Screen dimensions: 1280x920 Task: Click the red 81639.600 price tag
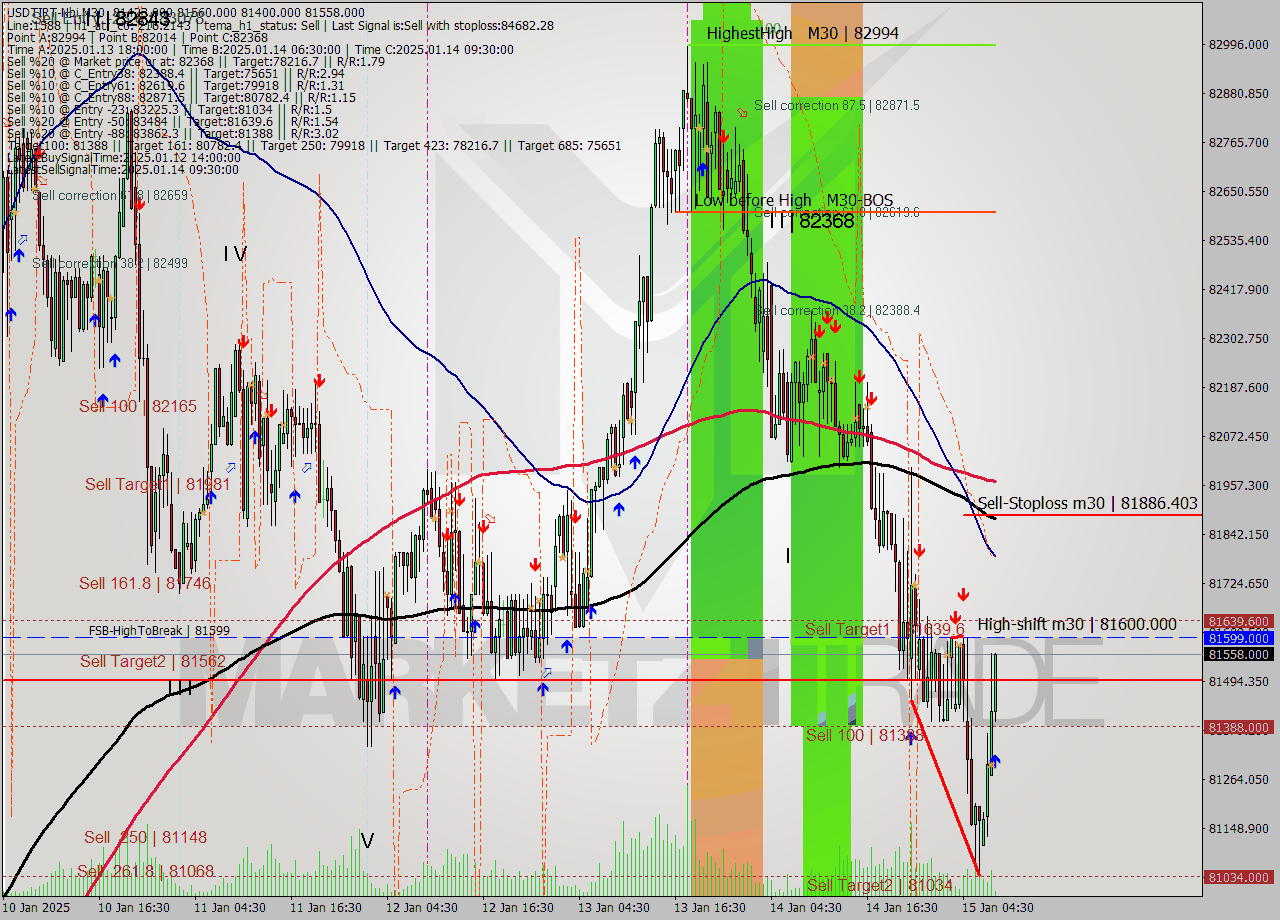pos(1240,621)
